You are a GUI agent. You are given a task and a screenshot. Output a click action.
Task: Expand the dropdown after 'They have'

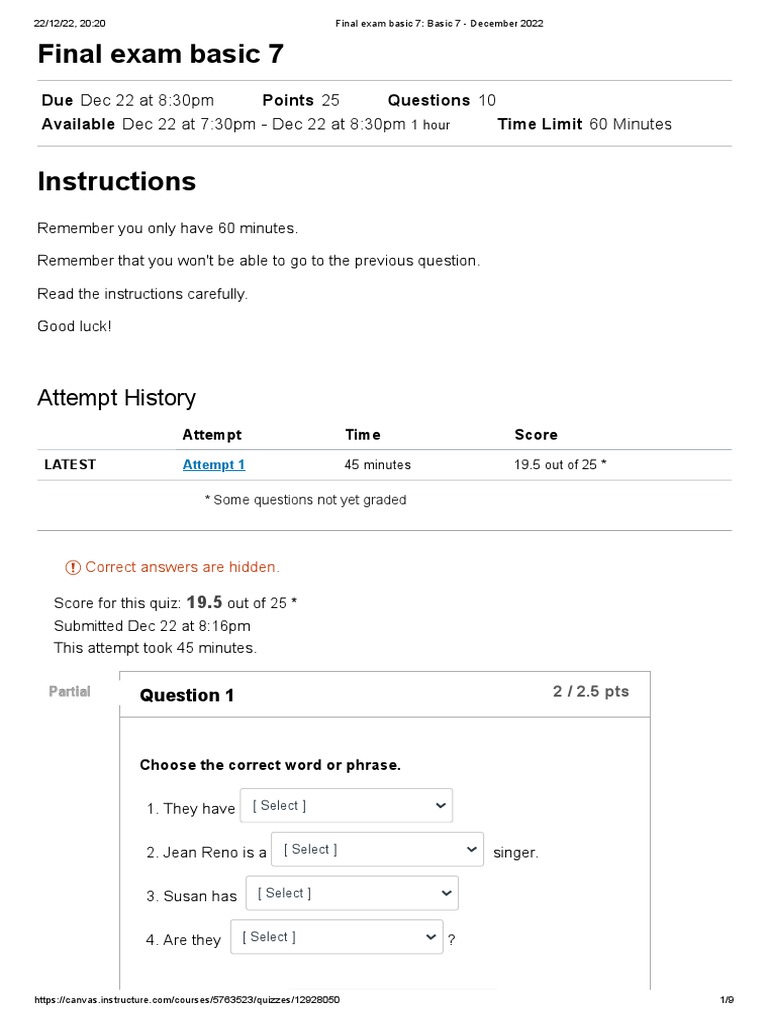(x=346, y=806)
